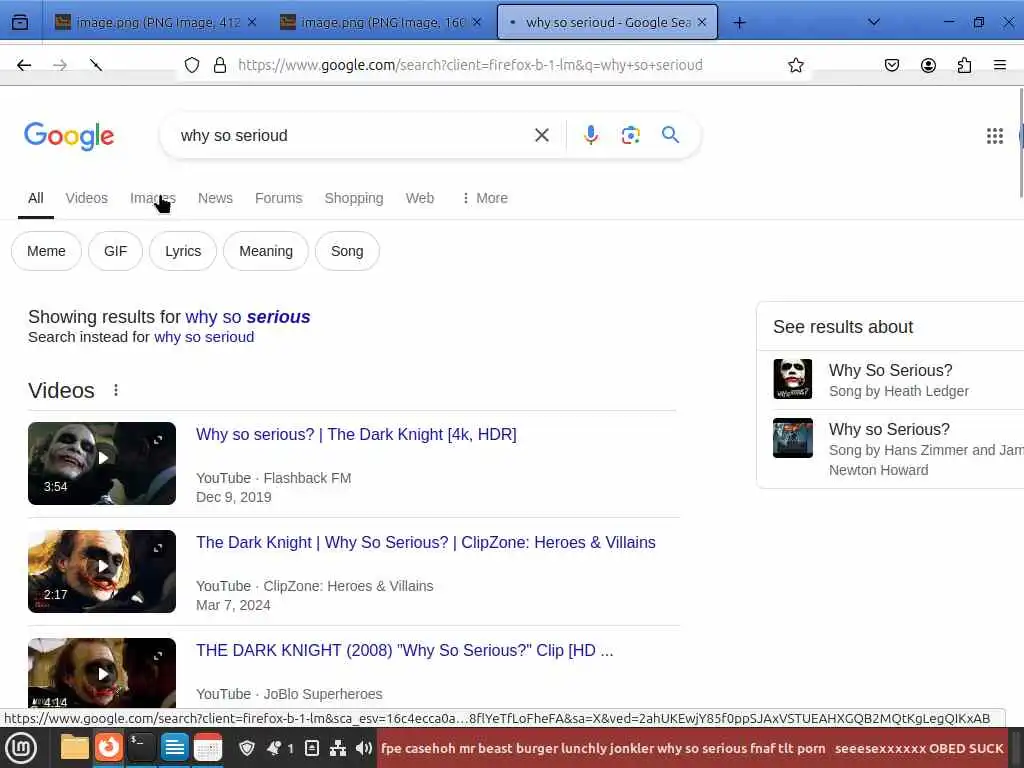Play the 4:14 video thumbnail
Screen dimensions: 1024x768
(102, 673)
